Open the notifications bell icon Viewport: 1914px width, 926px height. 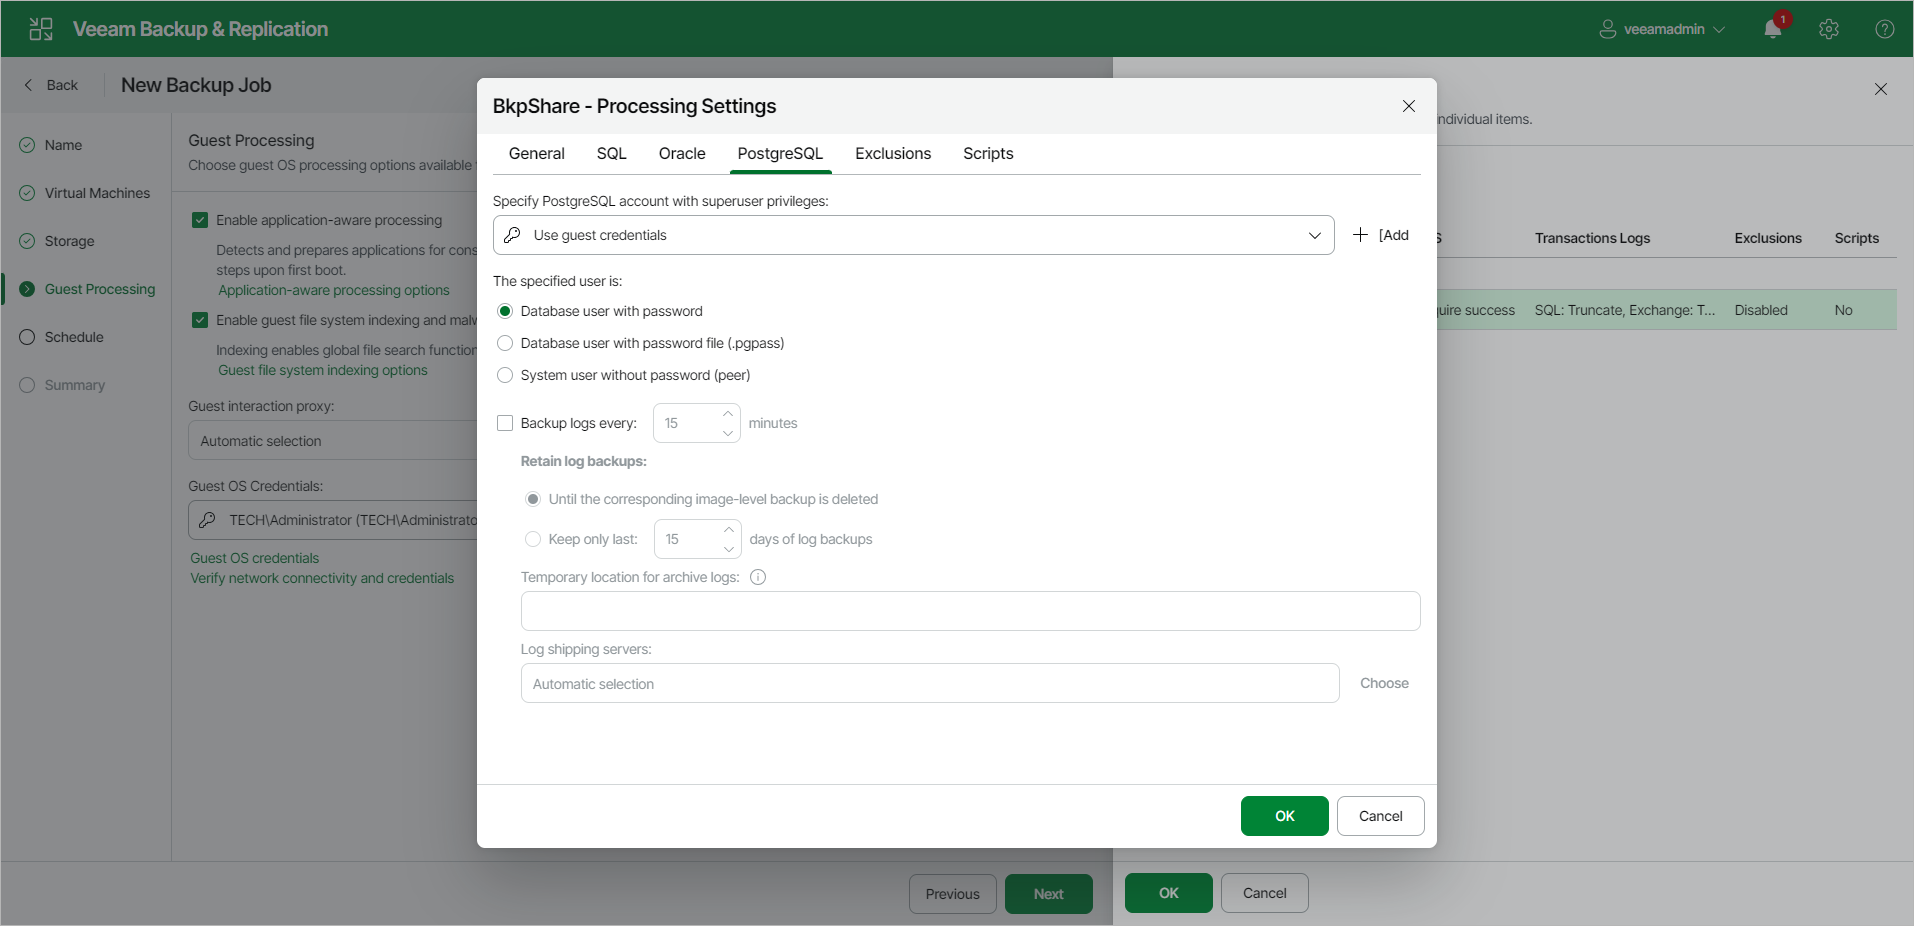pos(1773,29)
